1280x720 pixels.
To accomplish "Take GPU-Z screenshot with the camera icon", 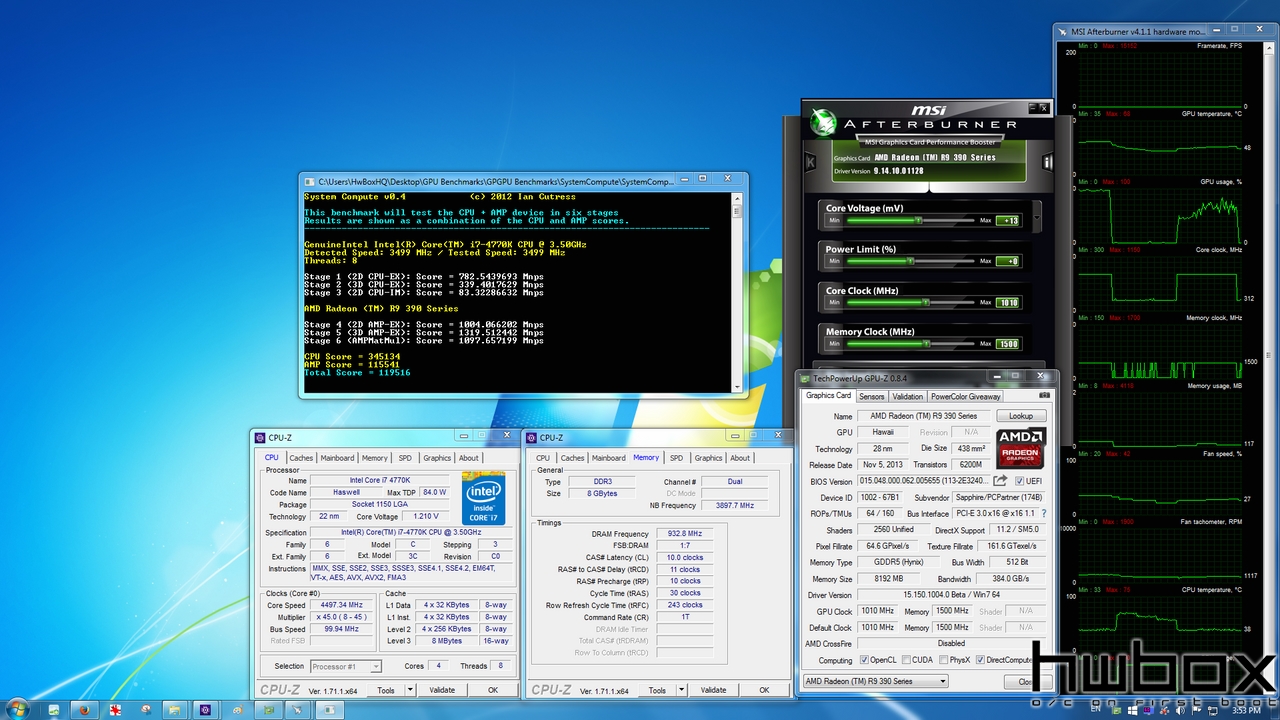I will point(1044,396).
